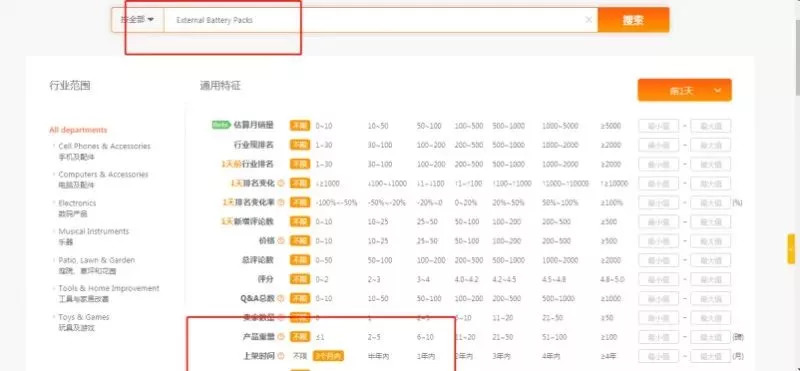The width and height of the screenshot is (800, 371).
Task: Open help icon beside 产品重量
Action: (281, 337)
